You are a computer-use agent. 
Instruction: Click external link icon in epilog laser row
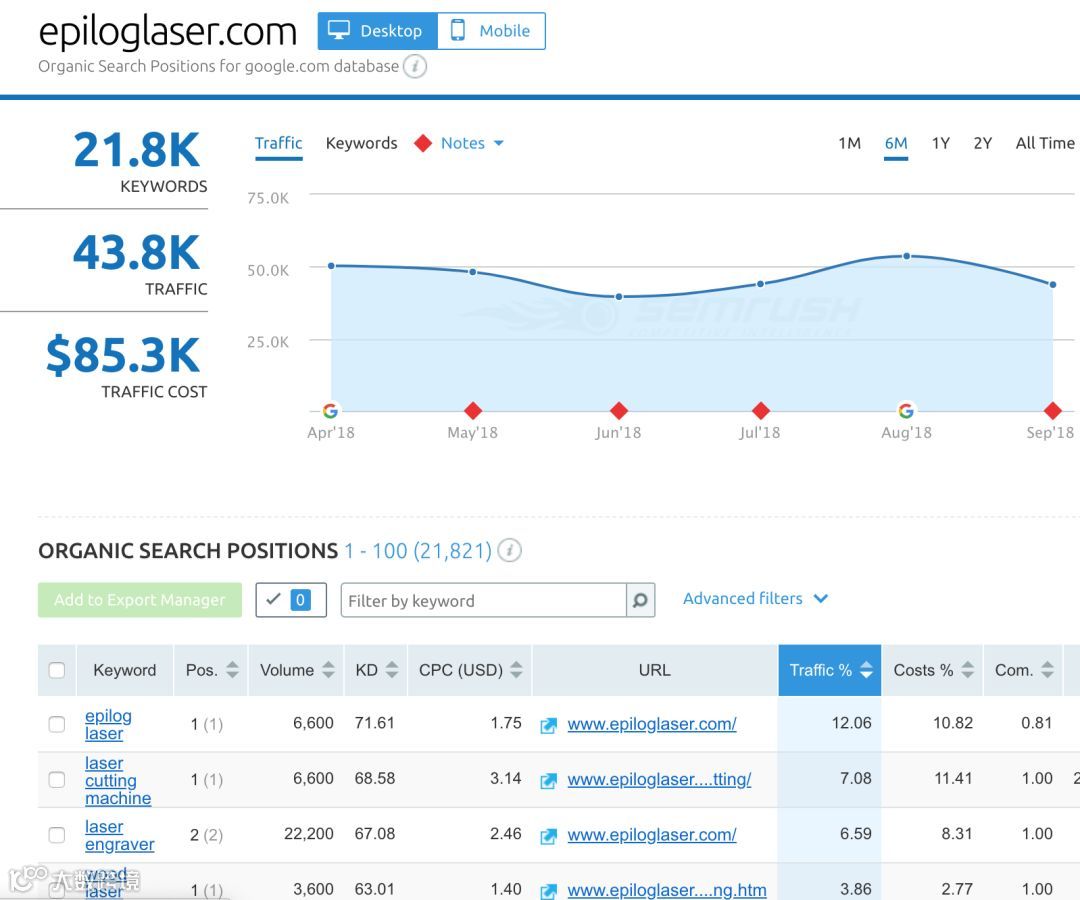point(549,725)
